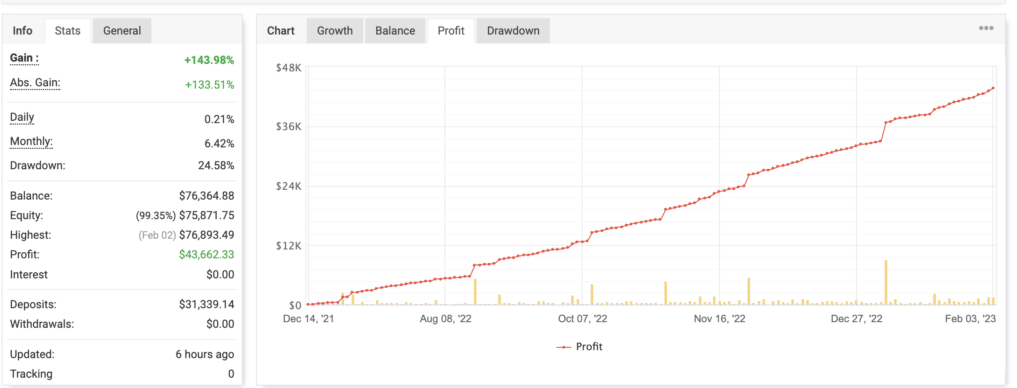Click the $24K y-axis label
Viewport: 1017px width, 388px height.
[x=289, y=186]
